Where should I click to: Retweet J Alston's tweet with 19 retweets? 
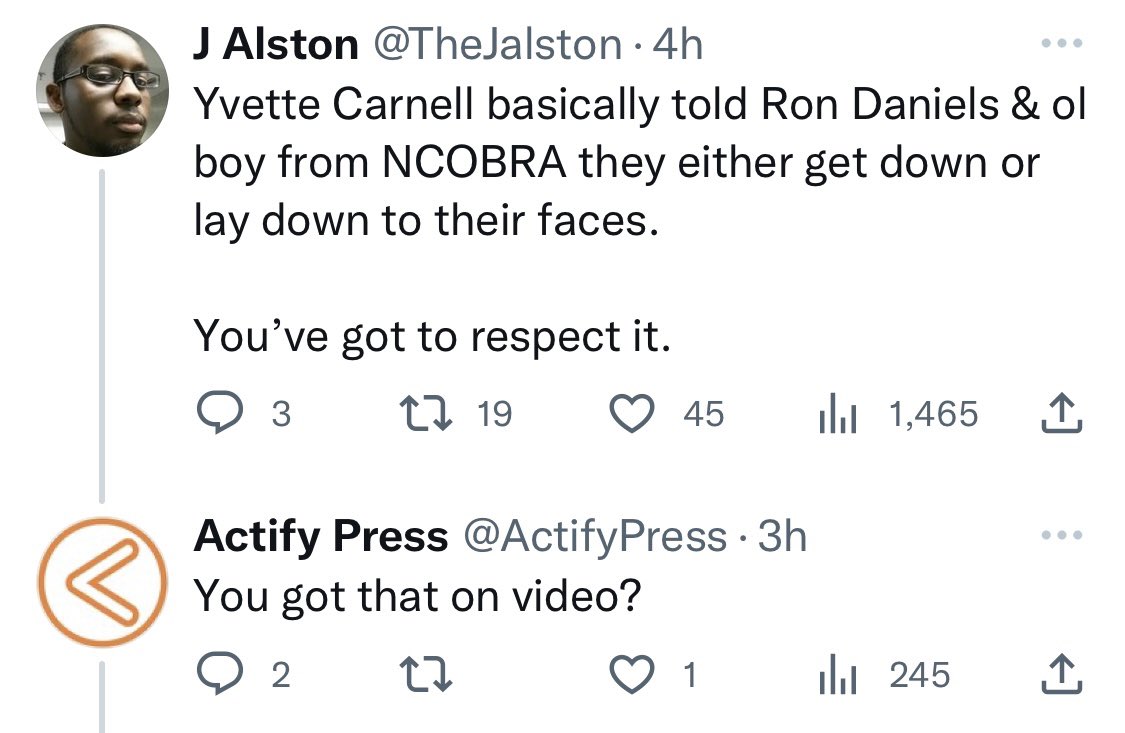[425, 414]
